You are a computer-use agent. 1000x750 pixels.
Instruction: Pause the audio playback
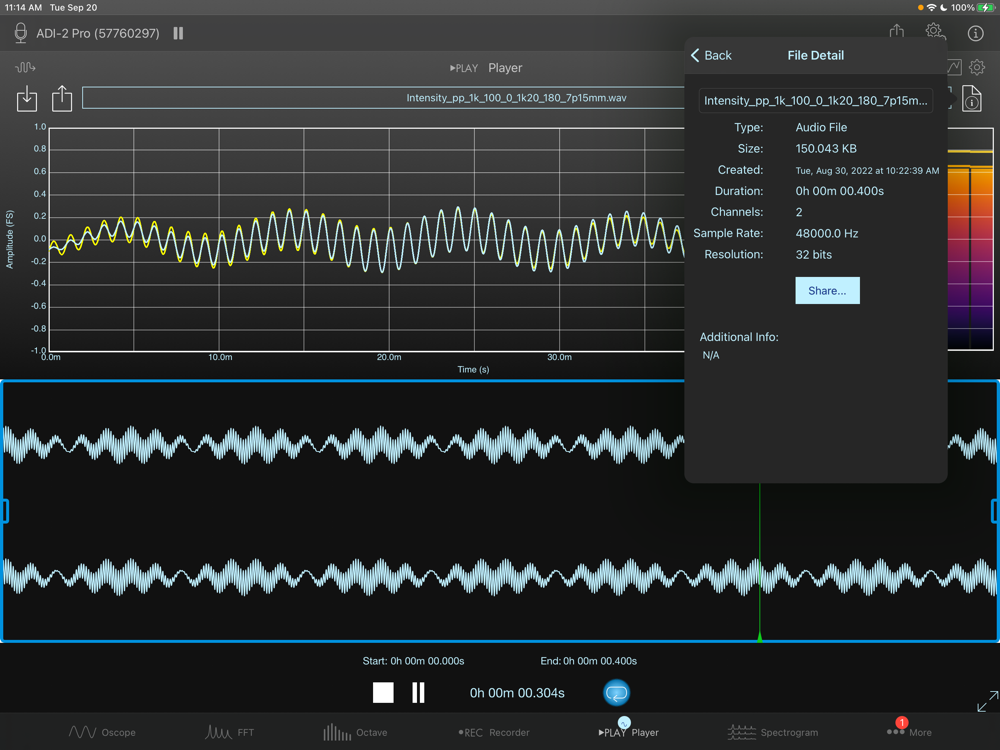click(x=418, y=692)
